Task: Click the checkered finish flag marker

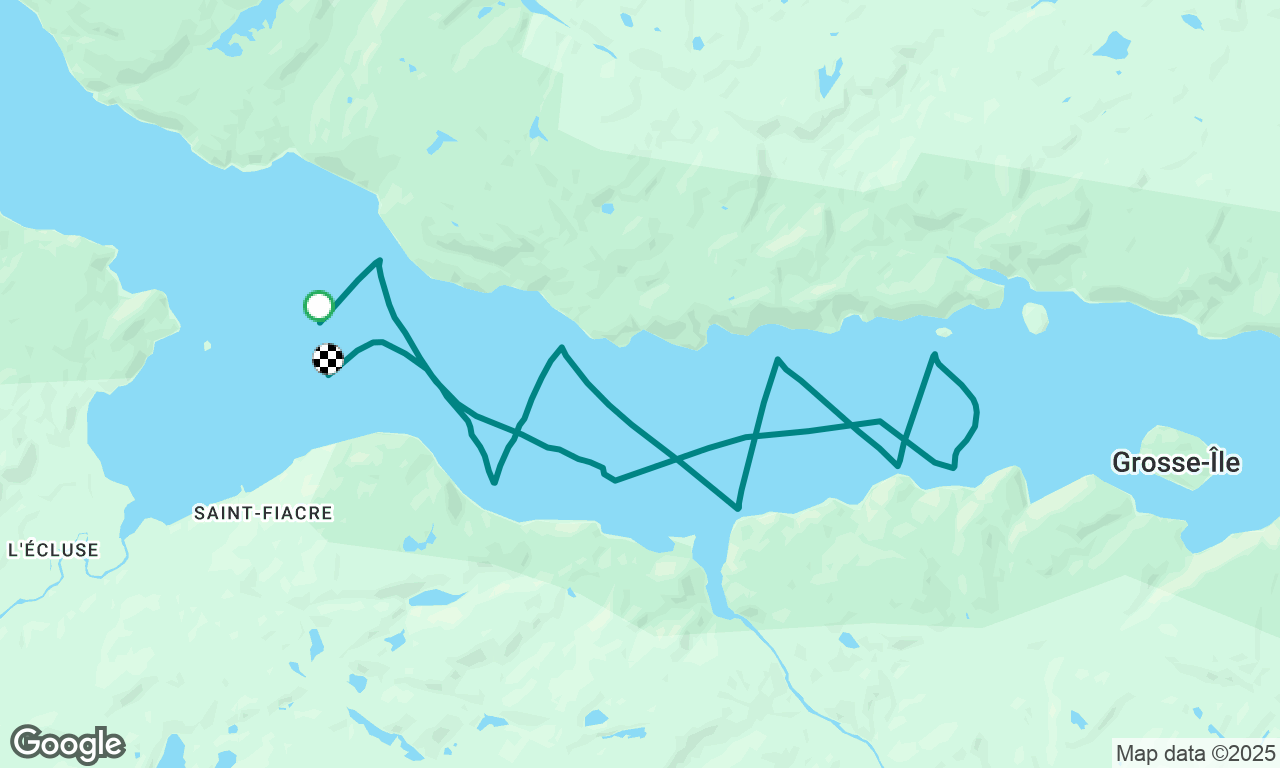Action: click(x=328, y=359)
